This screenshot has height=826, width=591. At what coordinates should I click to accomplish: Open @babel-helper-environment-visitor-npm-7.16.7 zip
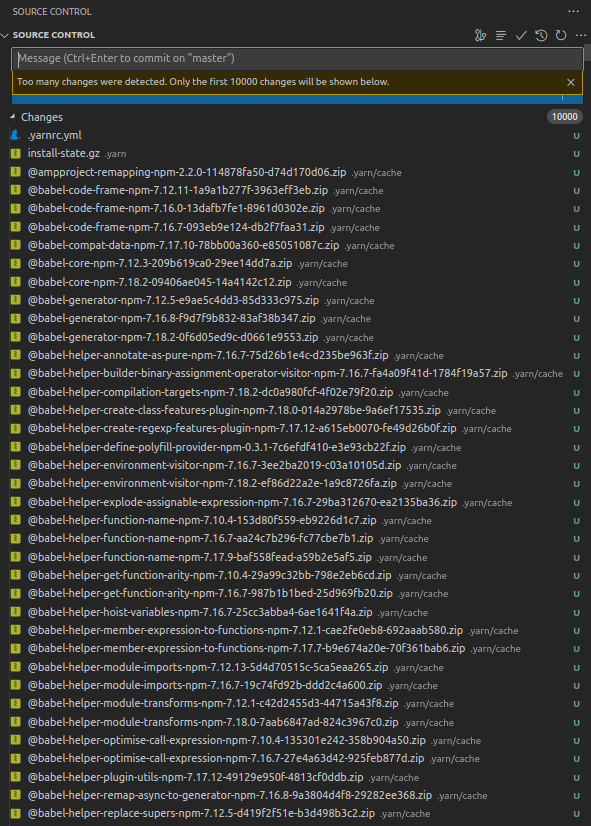point(214,466)
